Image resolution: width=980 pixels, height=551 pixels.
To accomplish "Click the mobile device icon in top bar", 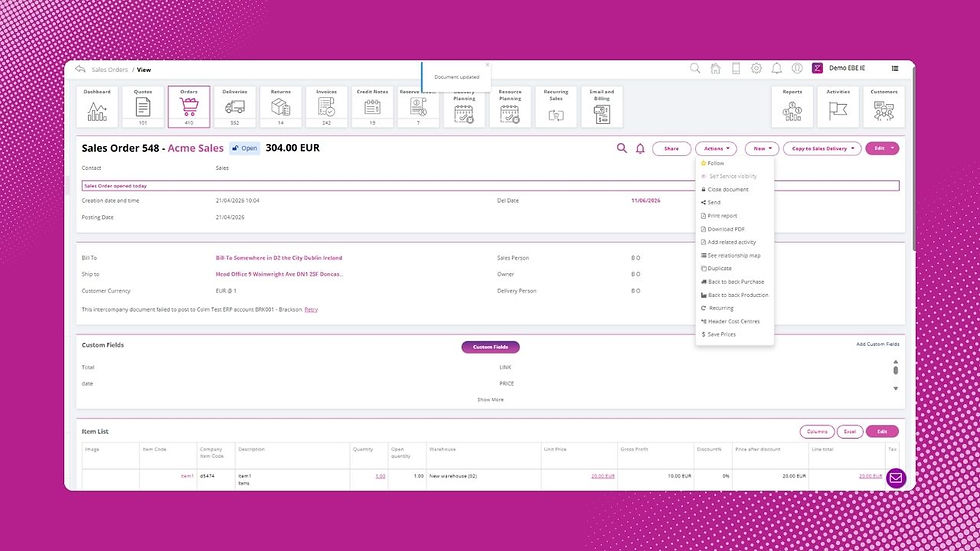I will tap(736, 68).
